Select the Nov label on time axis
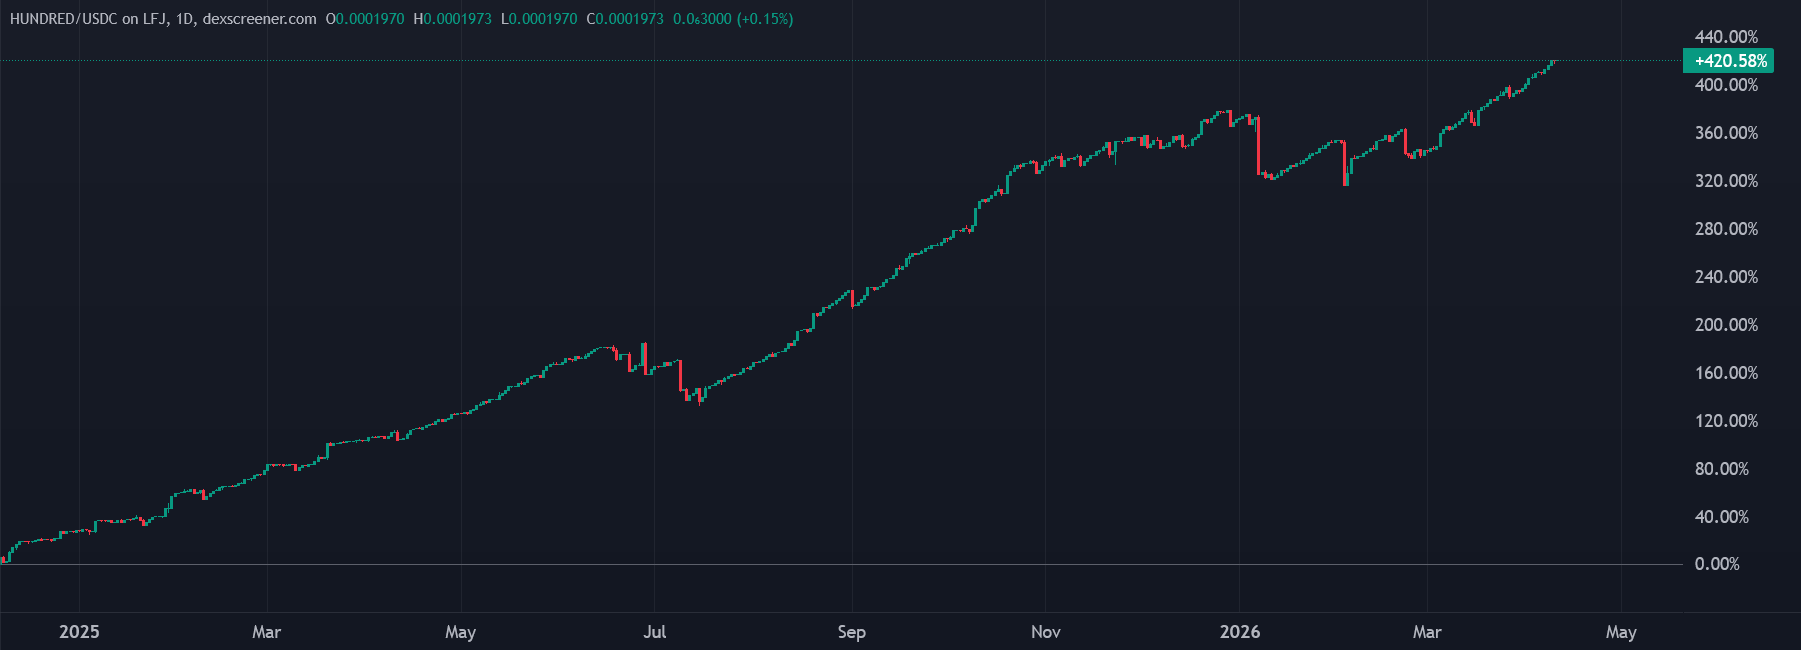The image size is (1801, 650). [1045, 632]
